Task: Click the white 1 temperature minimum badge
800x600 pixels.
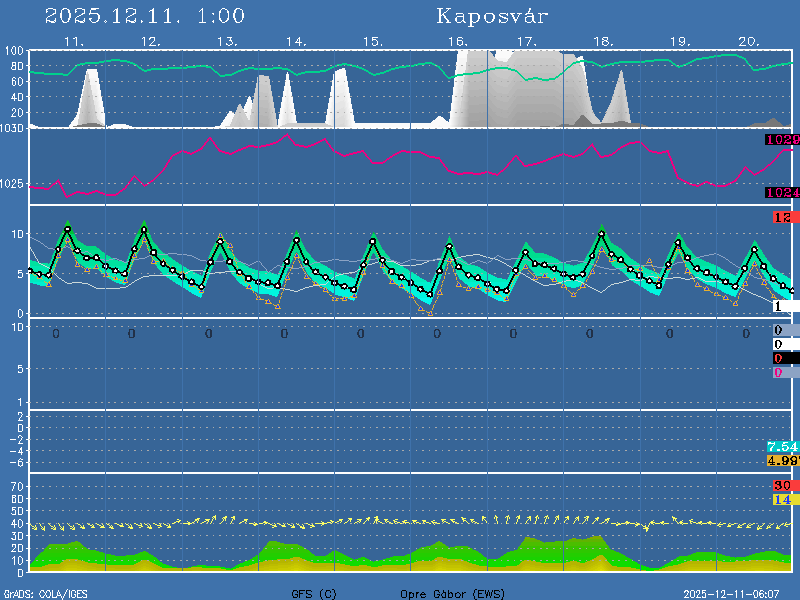Action: click(x=785, y=307)
